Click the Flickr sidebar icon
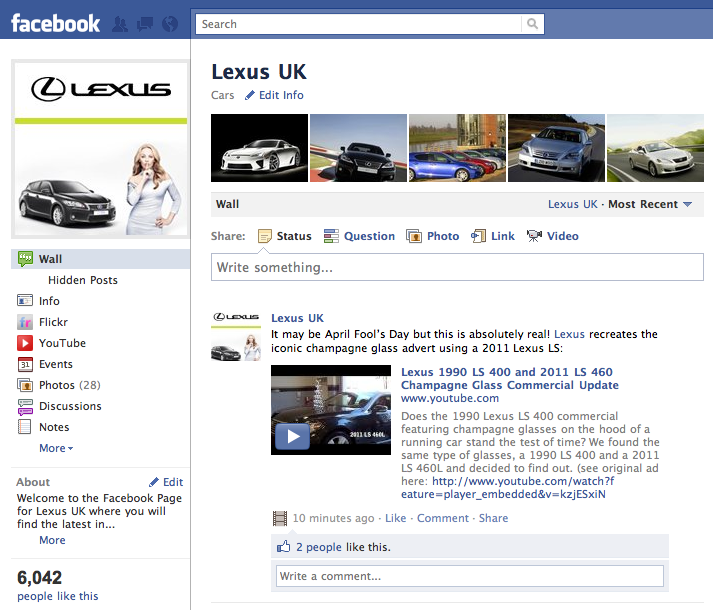This screenshot has width=713, height=610. point(25,322)
